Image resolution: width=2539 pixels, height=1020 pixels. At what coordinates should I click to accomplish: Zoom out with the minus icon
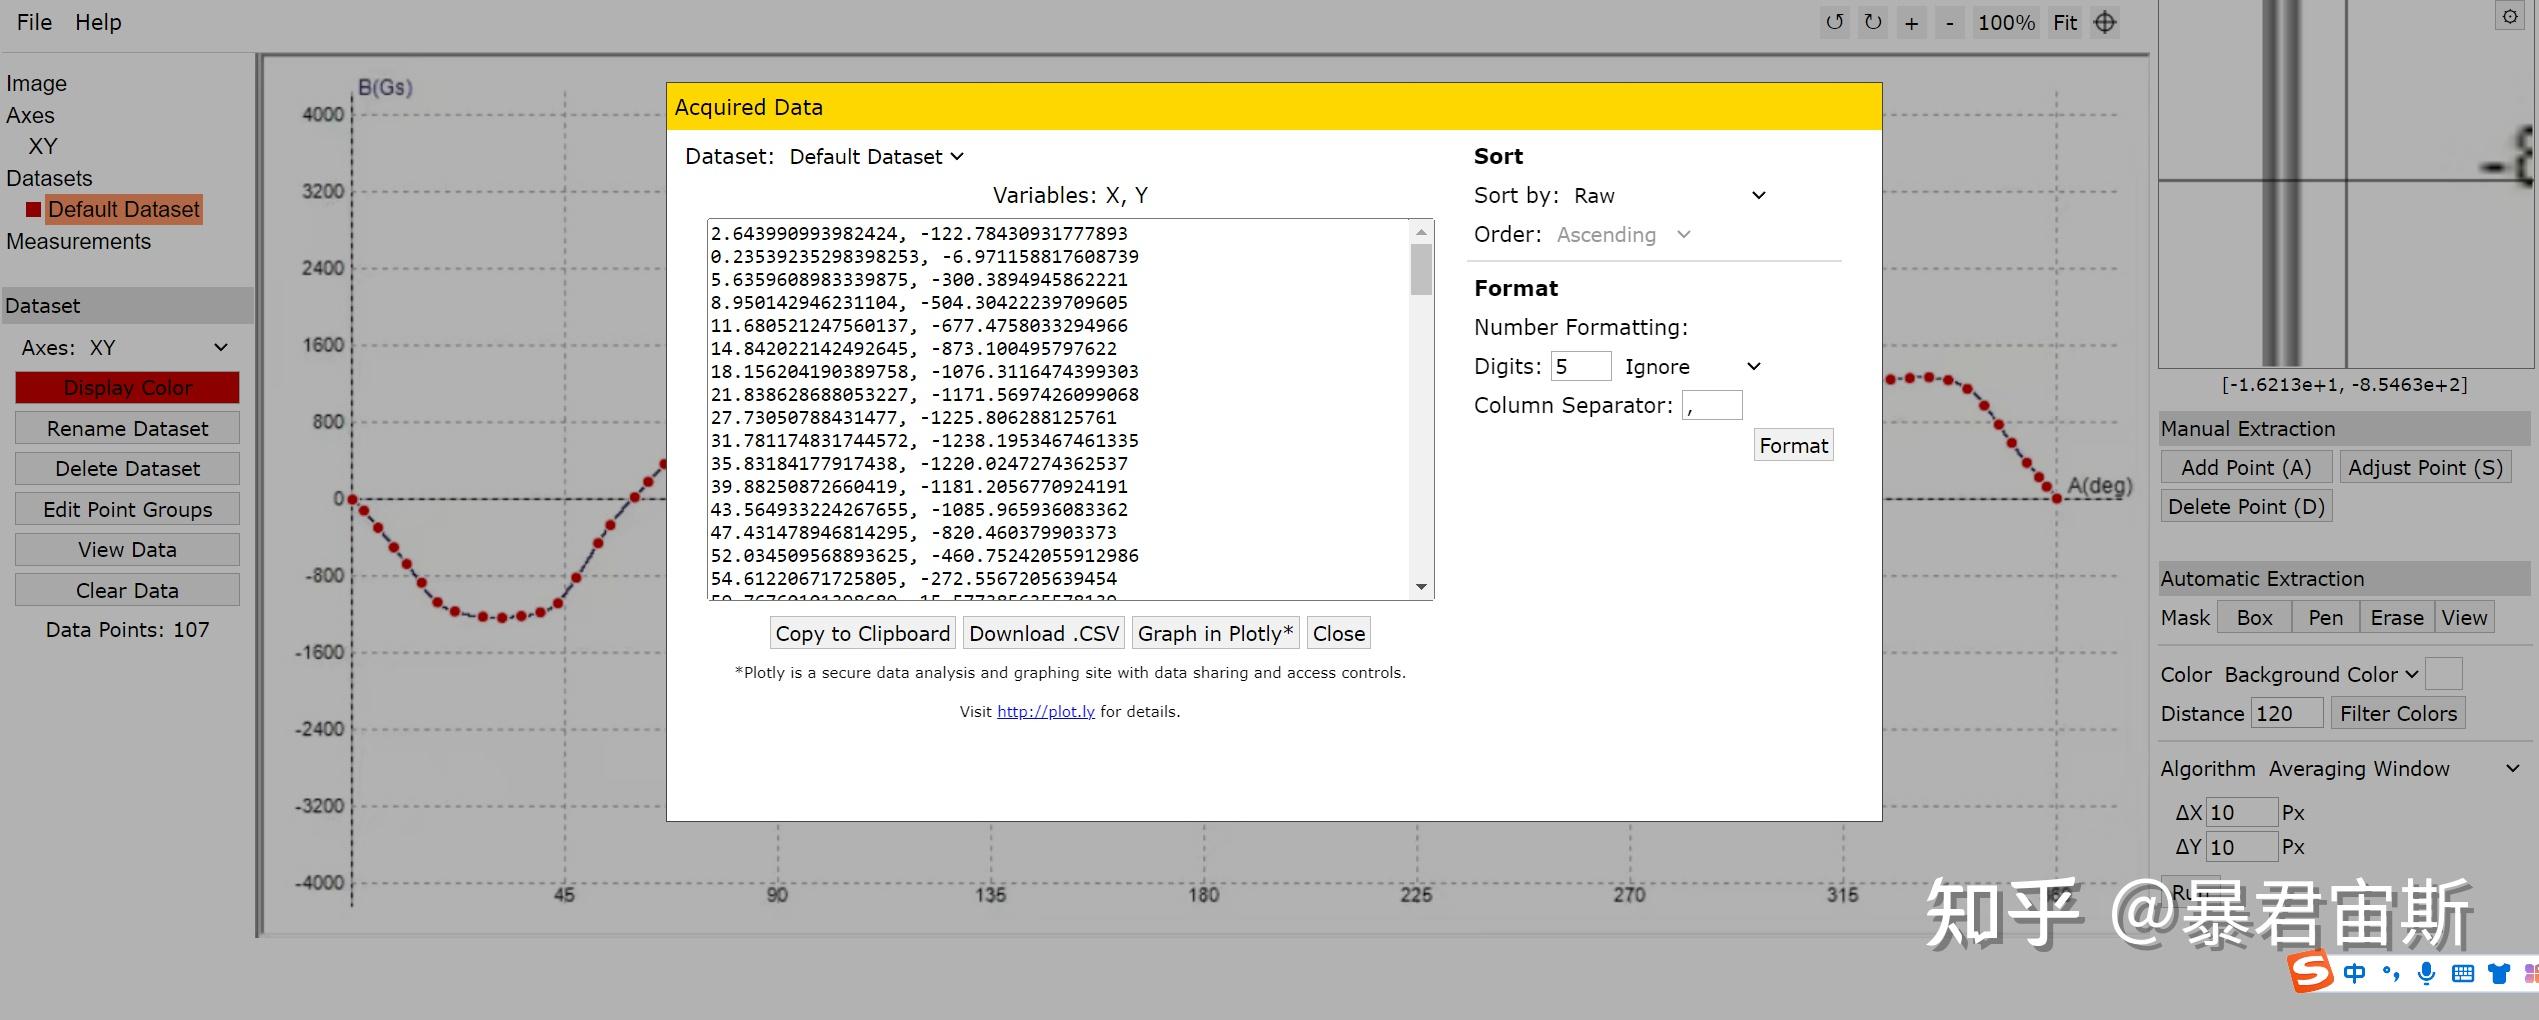coord(1948,22)
